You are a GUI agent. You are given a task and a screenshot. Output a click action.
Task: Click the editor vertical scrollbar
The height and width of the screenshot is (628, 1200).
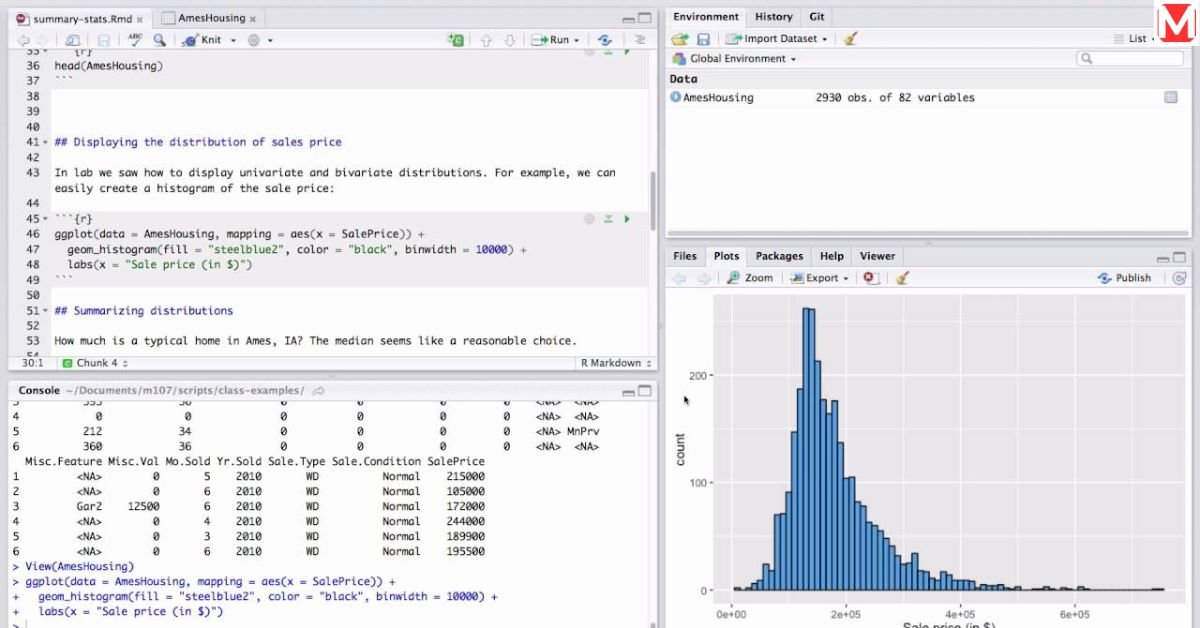click(x=654, y=200)
